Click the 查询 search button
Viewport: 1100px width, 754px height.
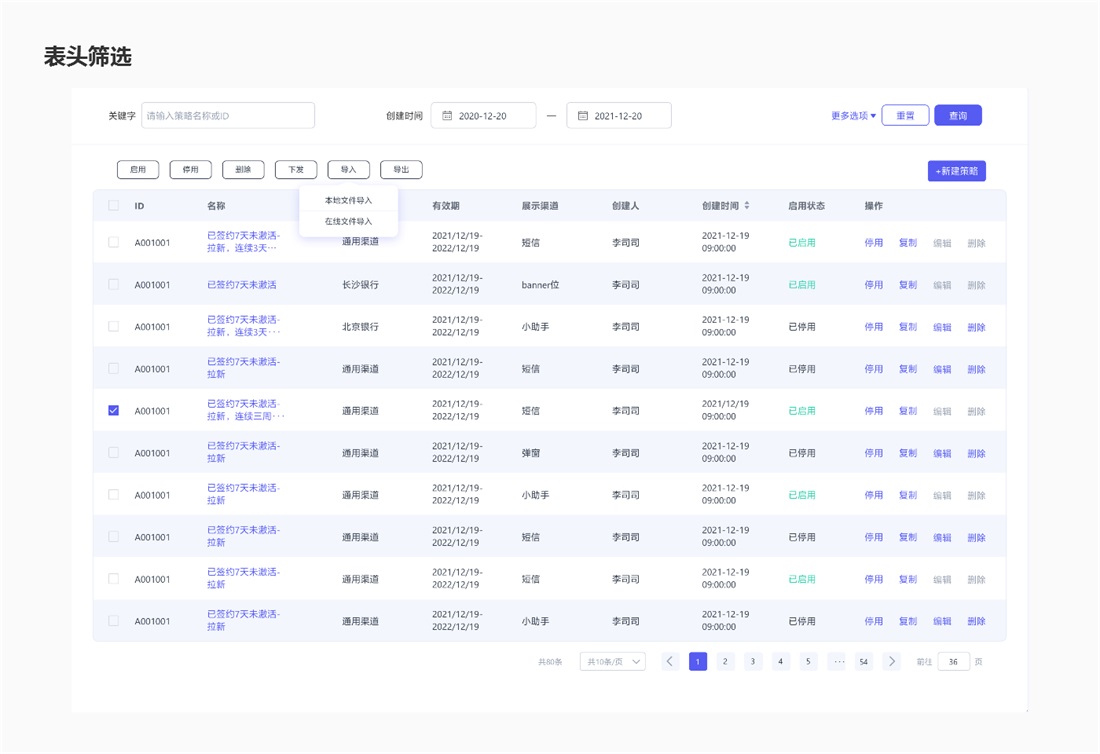[958, 115]
